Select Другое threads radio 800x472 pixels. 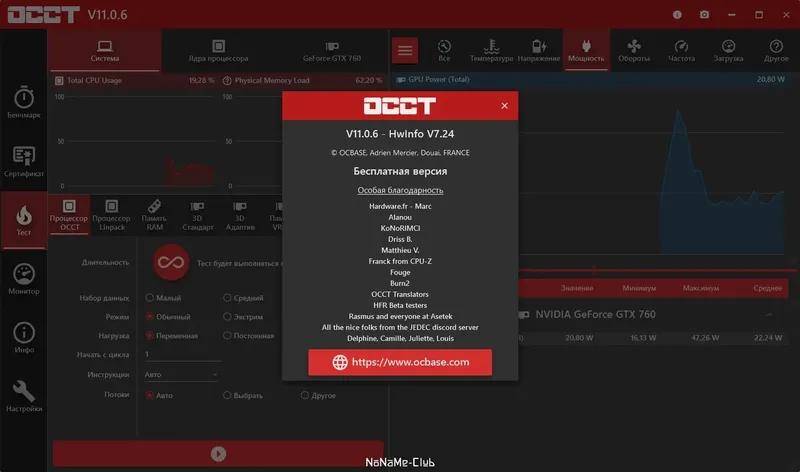(305, 395)
